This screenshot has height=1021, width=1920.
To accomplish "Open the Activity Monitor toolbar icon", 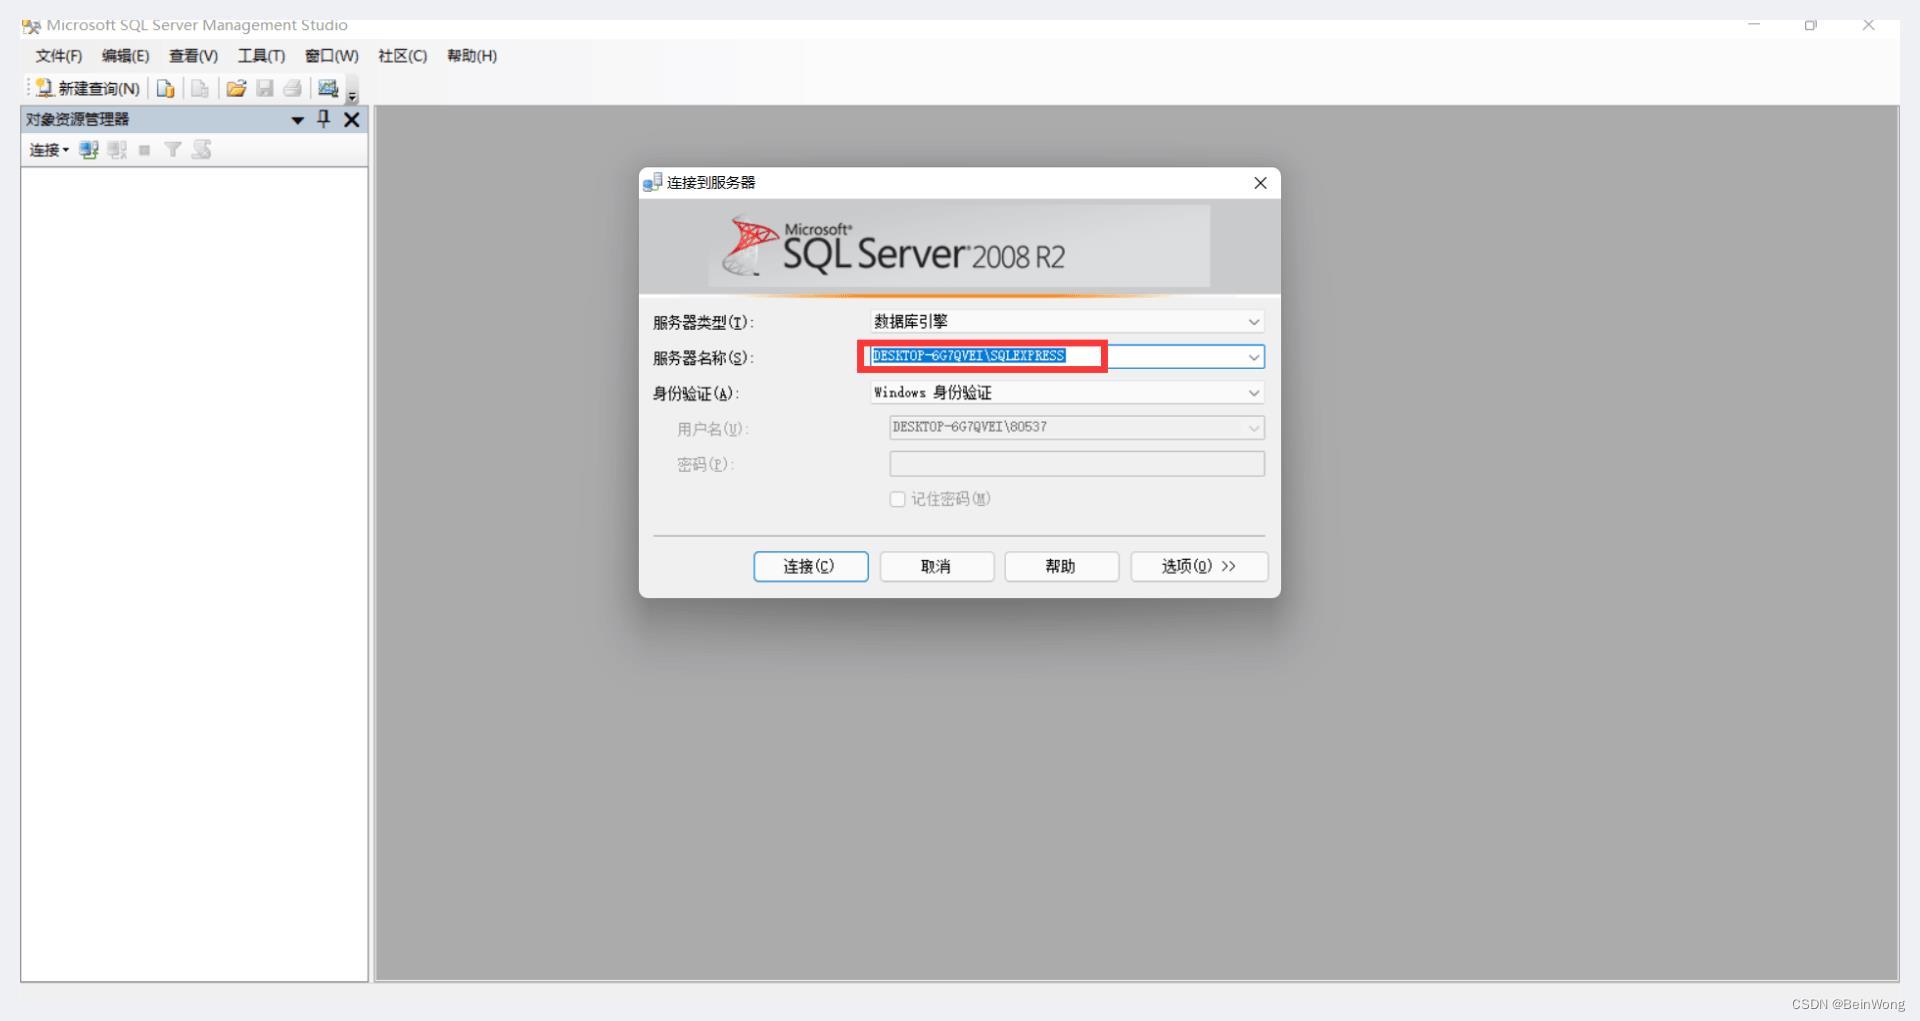I will tap(328, 89).
